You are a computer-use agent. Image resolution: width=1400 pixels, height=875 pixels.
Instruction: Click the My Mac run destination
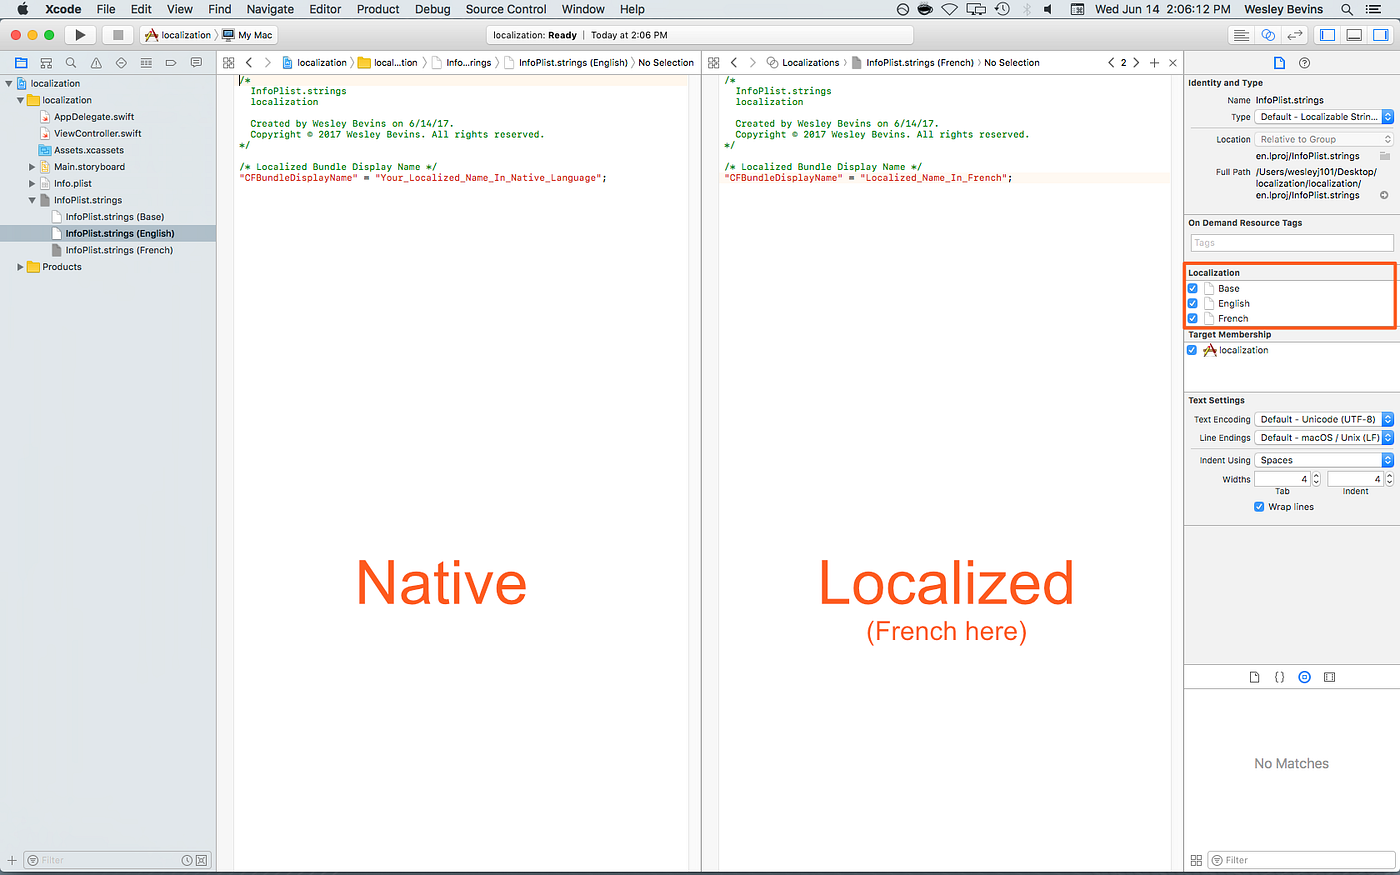[x=247, y=34]
